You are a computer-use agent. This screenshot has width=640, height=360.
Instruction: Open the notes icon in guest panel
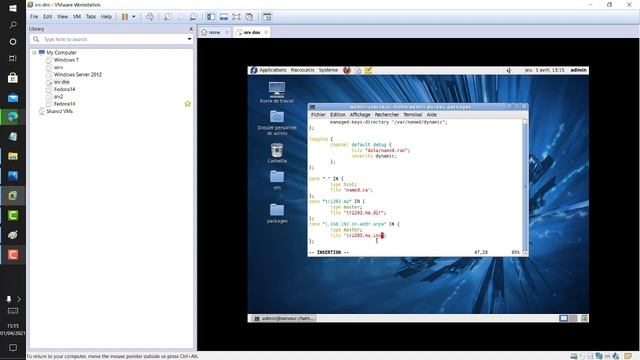tap(369, 70)
